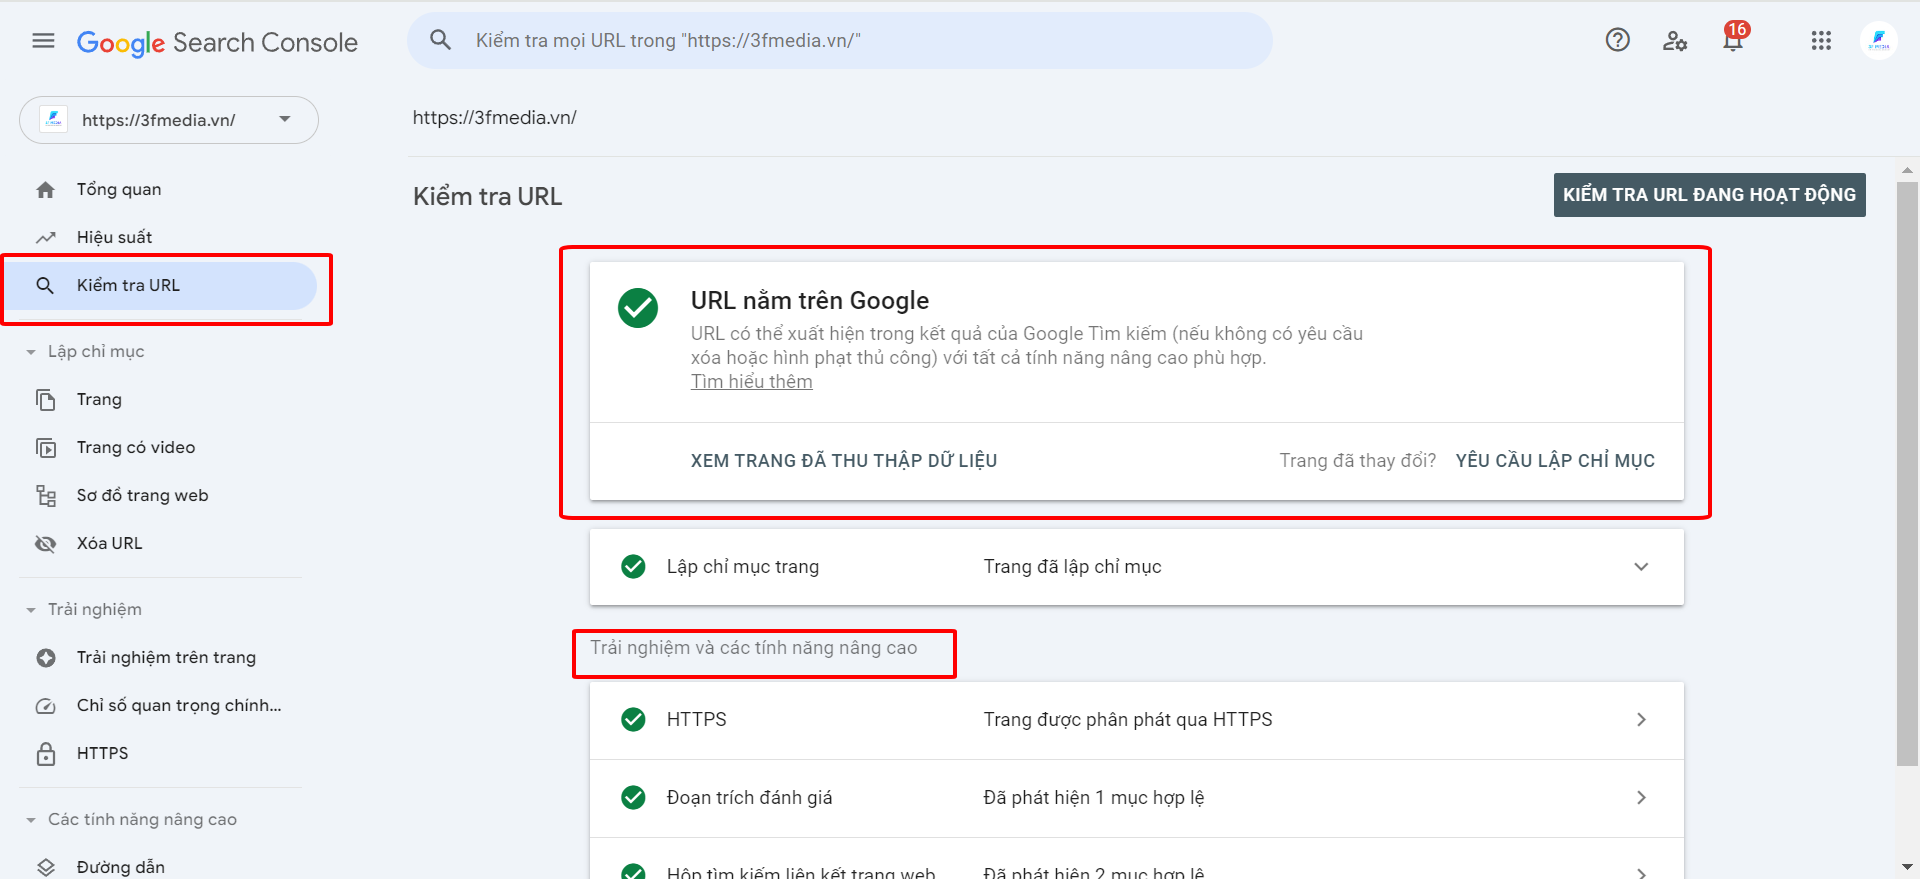Image resolution: width=1920 pixels, height=879 pixels.
Task: Collapse Các tính năng nâng cao section
Action: pos(31,820)
